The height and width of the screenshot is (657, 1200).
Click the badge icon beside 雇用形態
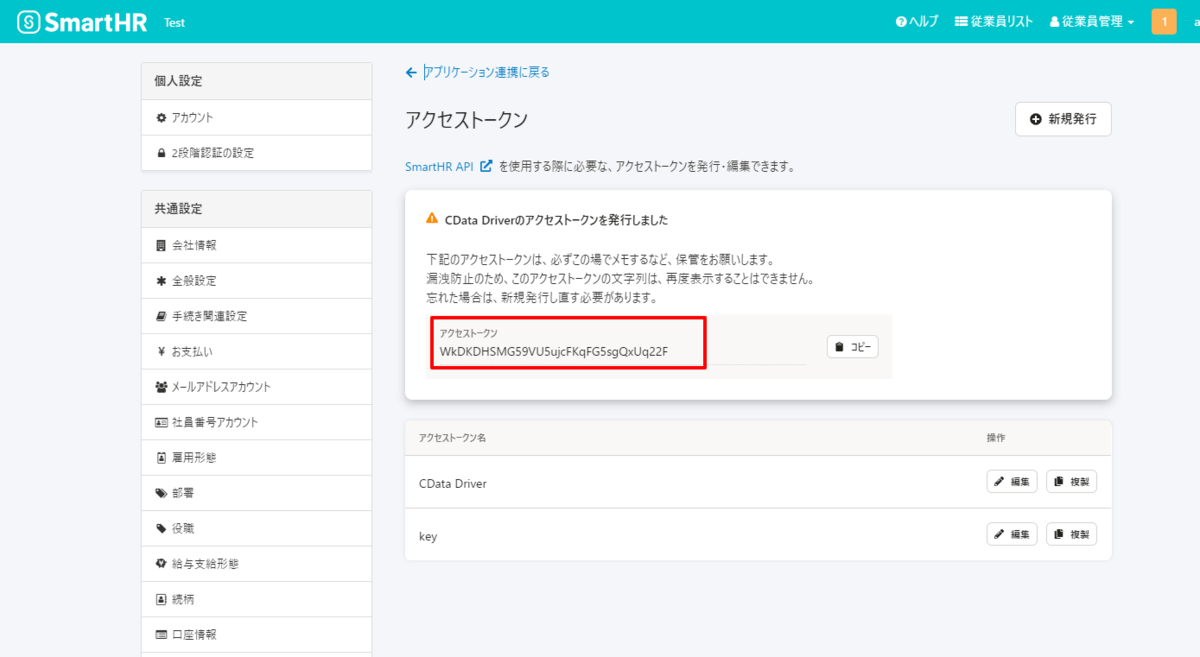[x=161, y=458]
